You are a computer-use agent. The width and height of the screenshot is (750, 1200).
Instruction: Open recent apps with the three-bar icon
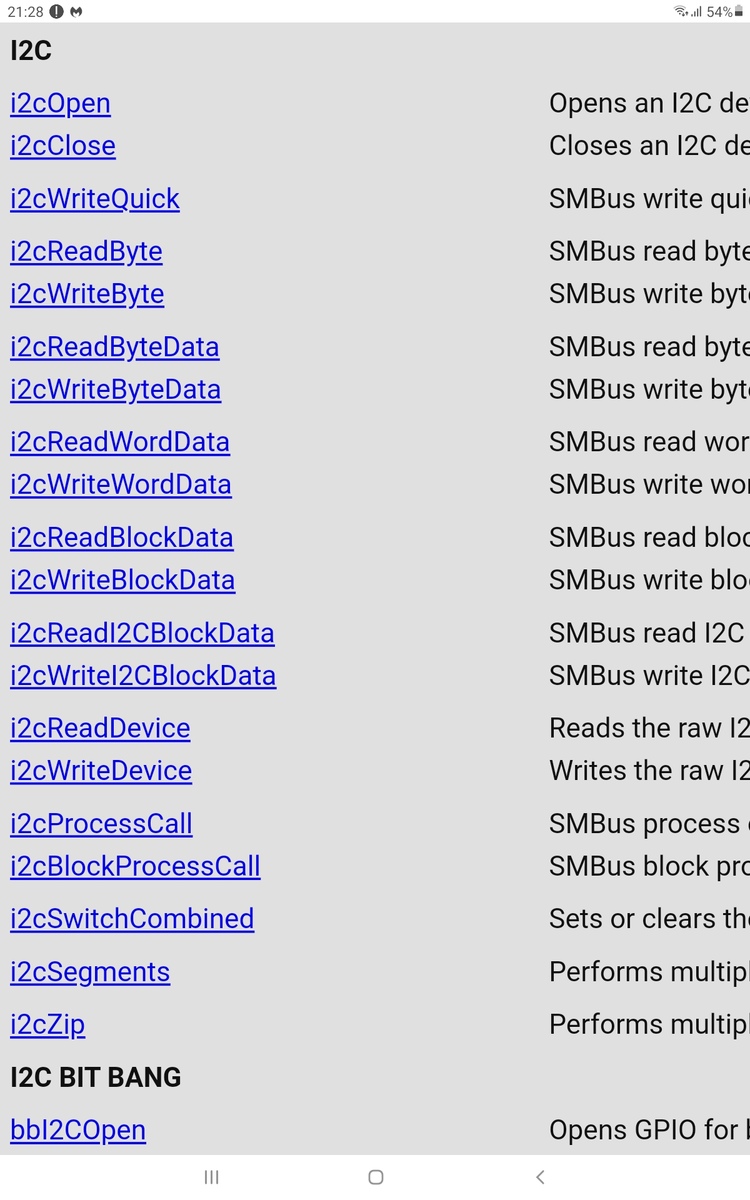click(211, 1177)
